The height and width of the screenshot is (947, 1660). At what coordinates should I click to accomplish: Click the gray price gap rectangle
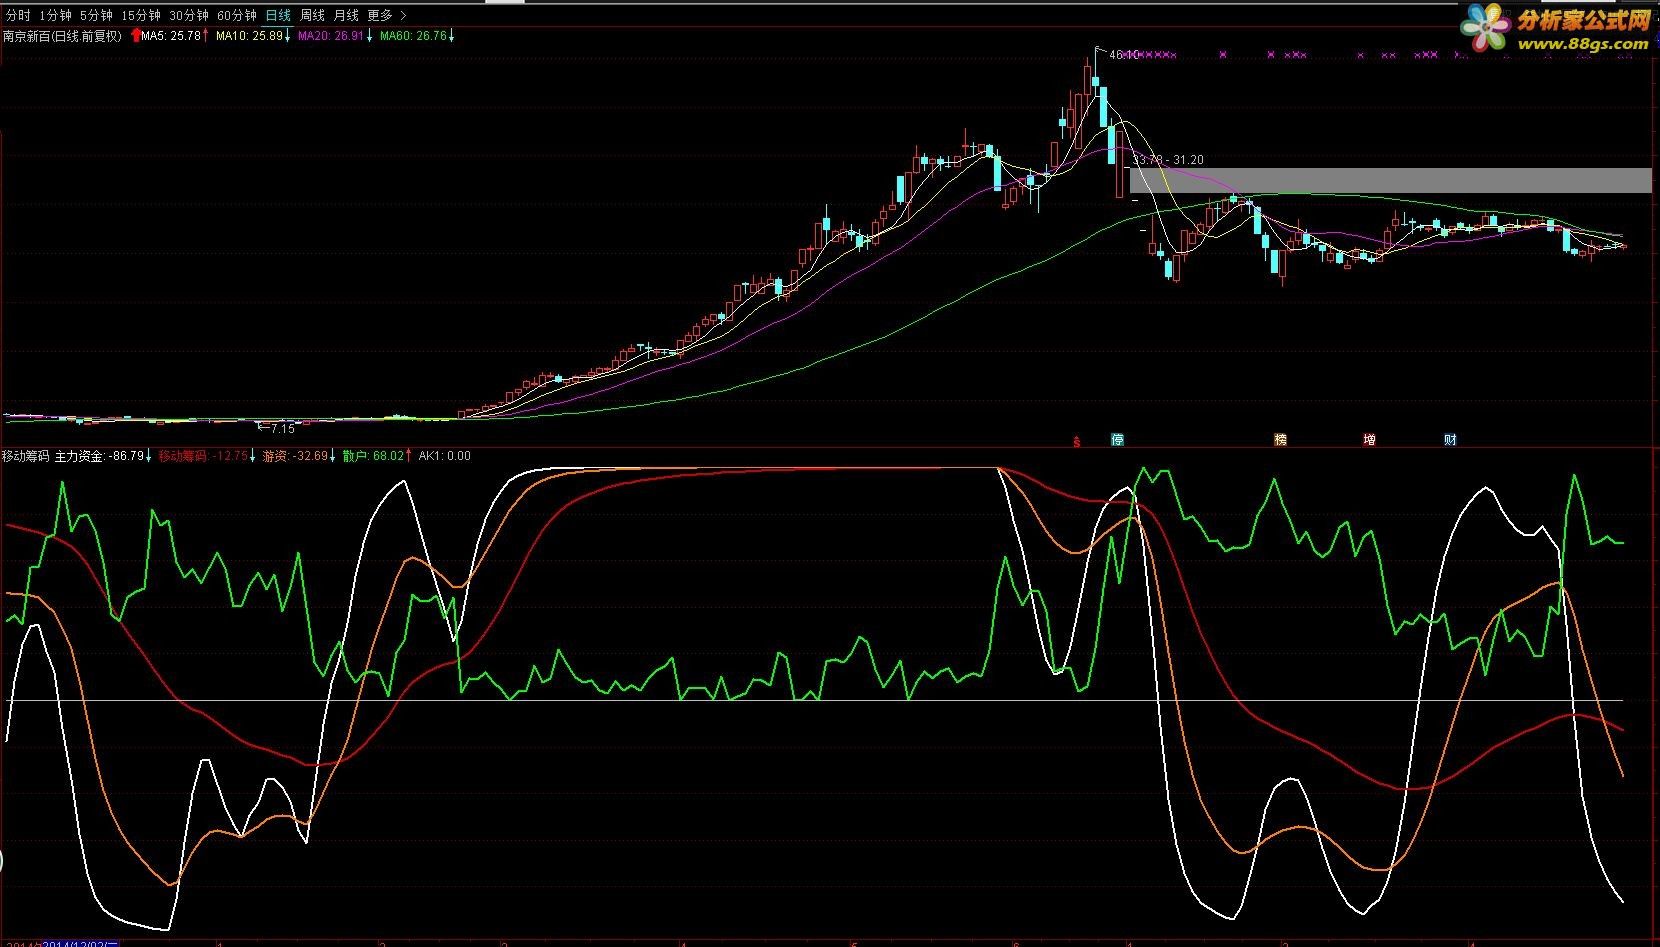click(x=1391, y=181)
